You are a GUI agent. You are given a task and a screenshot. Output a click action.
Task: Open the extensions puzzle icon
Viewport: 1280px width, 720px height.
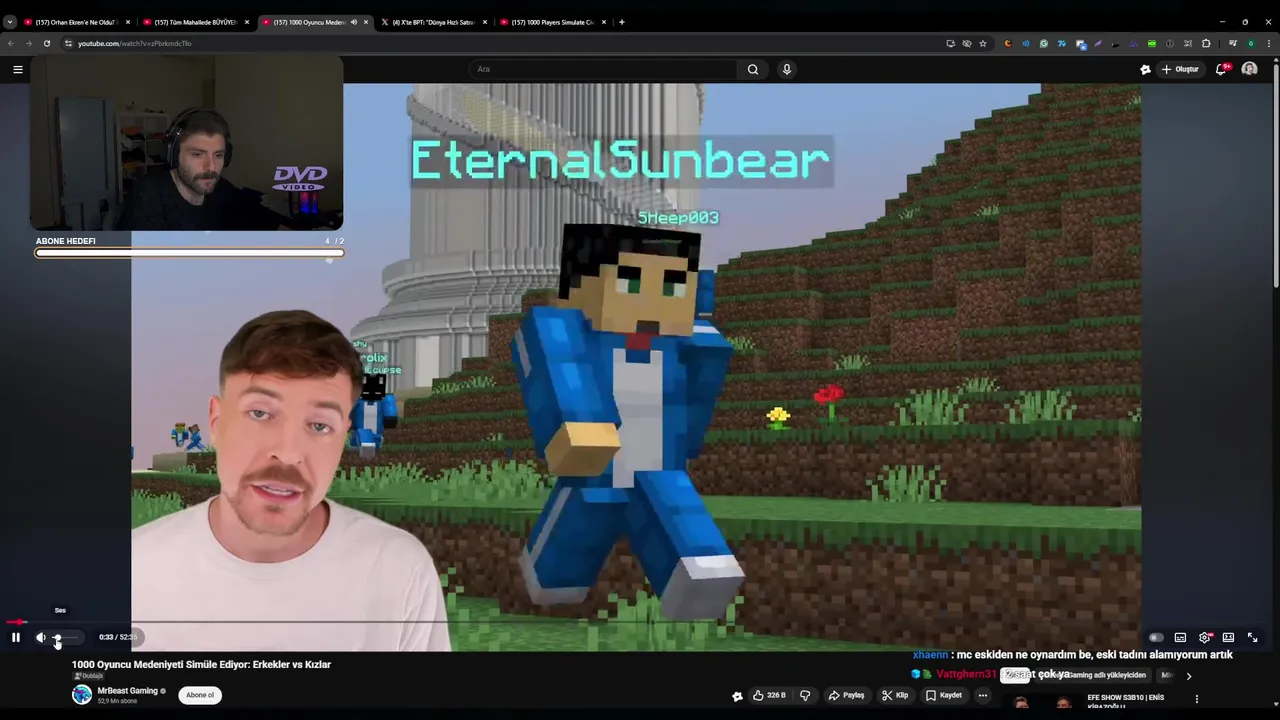tap(1206, 43)
